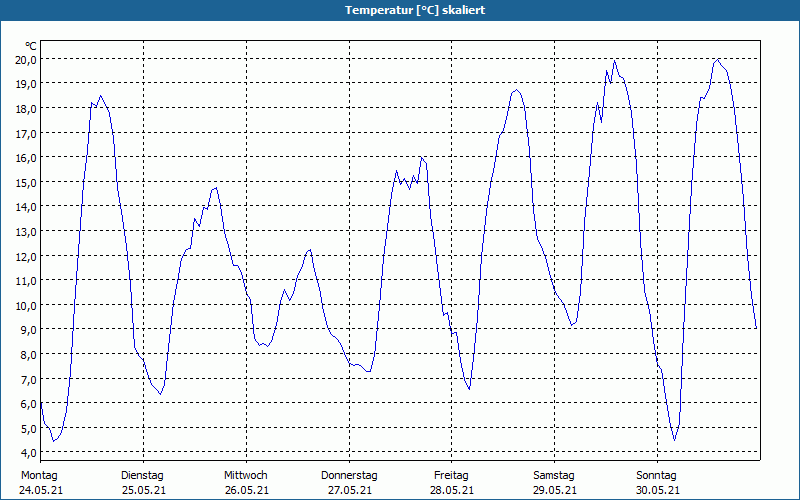Click the 27.05.21 date label
Image resolution: width=800 pixels, height=500 pixels.
coord(349,490)
